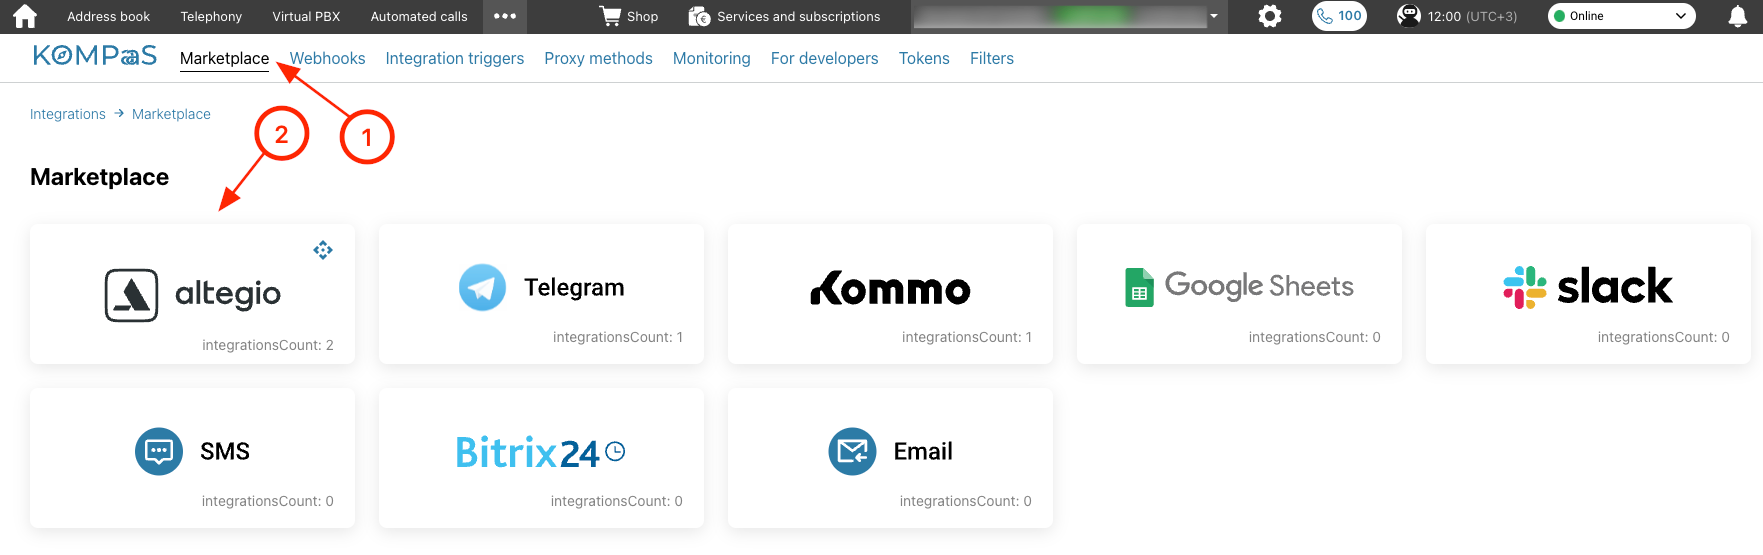The image size is (1763, 555).
Task: Go to the home icon
Action: 25,16
